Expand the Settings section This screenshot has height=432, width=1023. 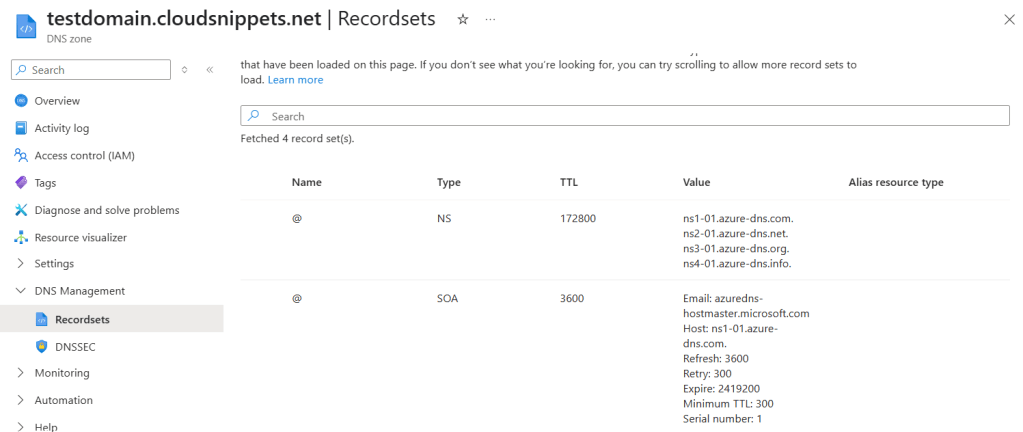21,264
